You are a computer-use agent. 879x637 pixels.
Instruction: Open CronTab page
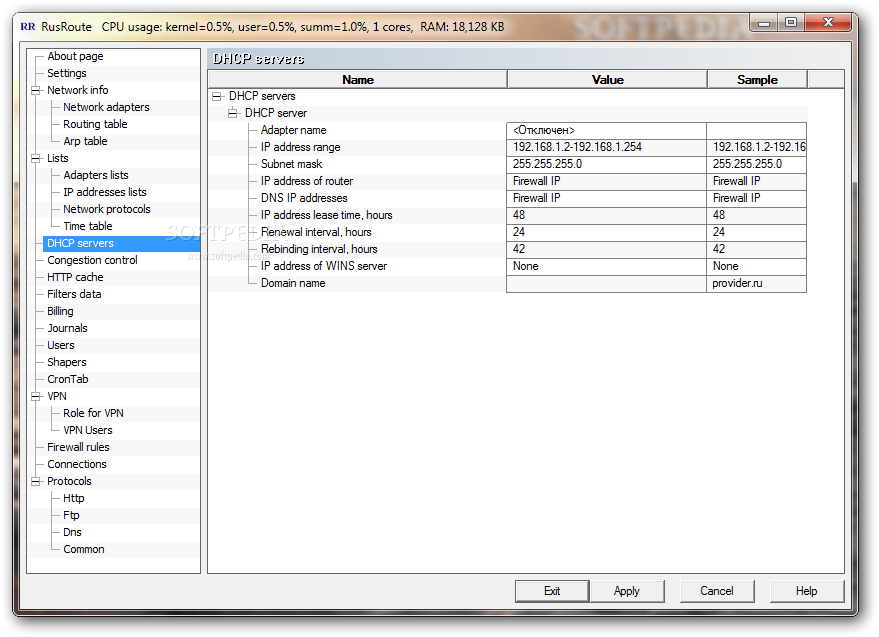tap(68, 380)
